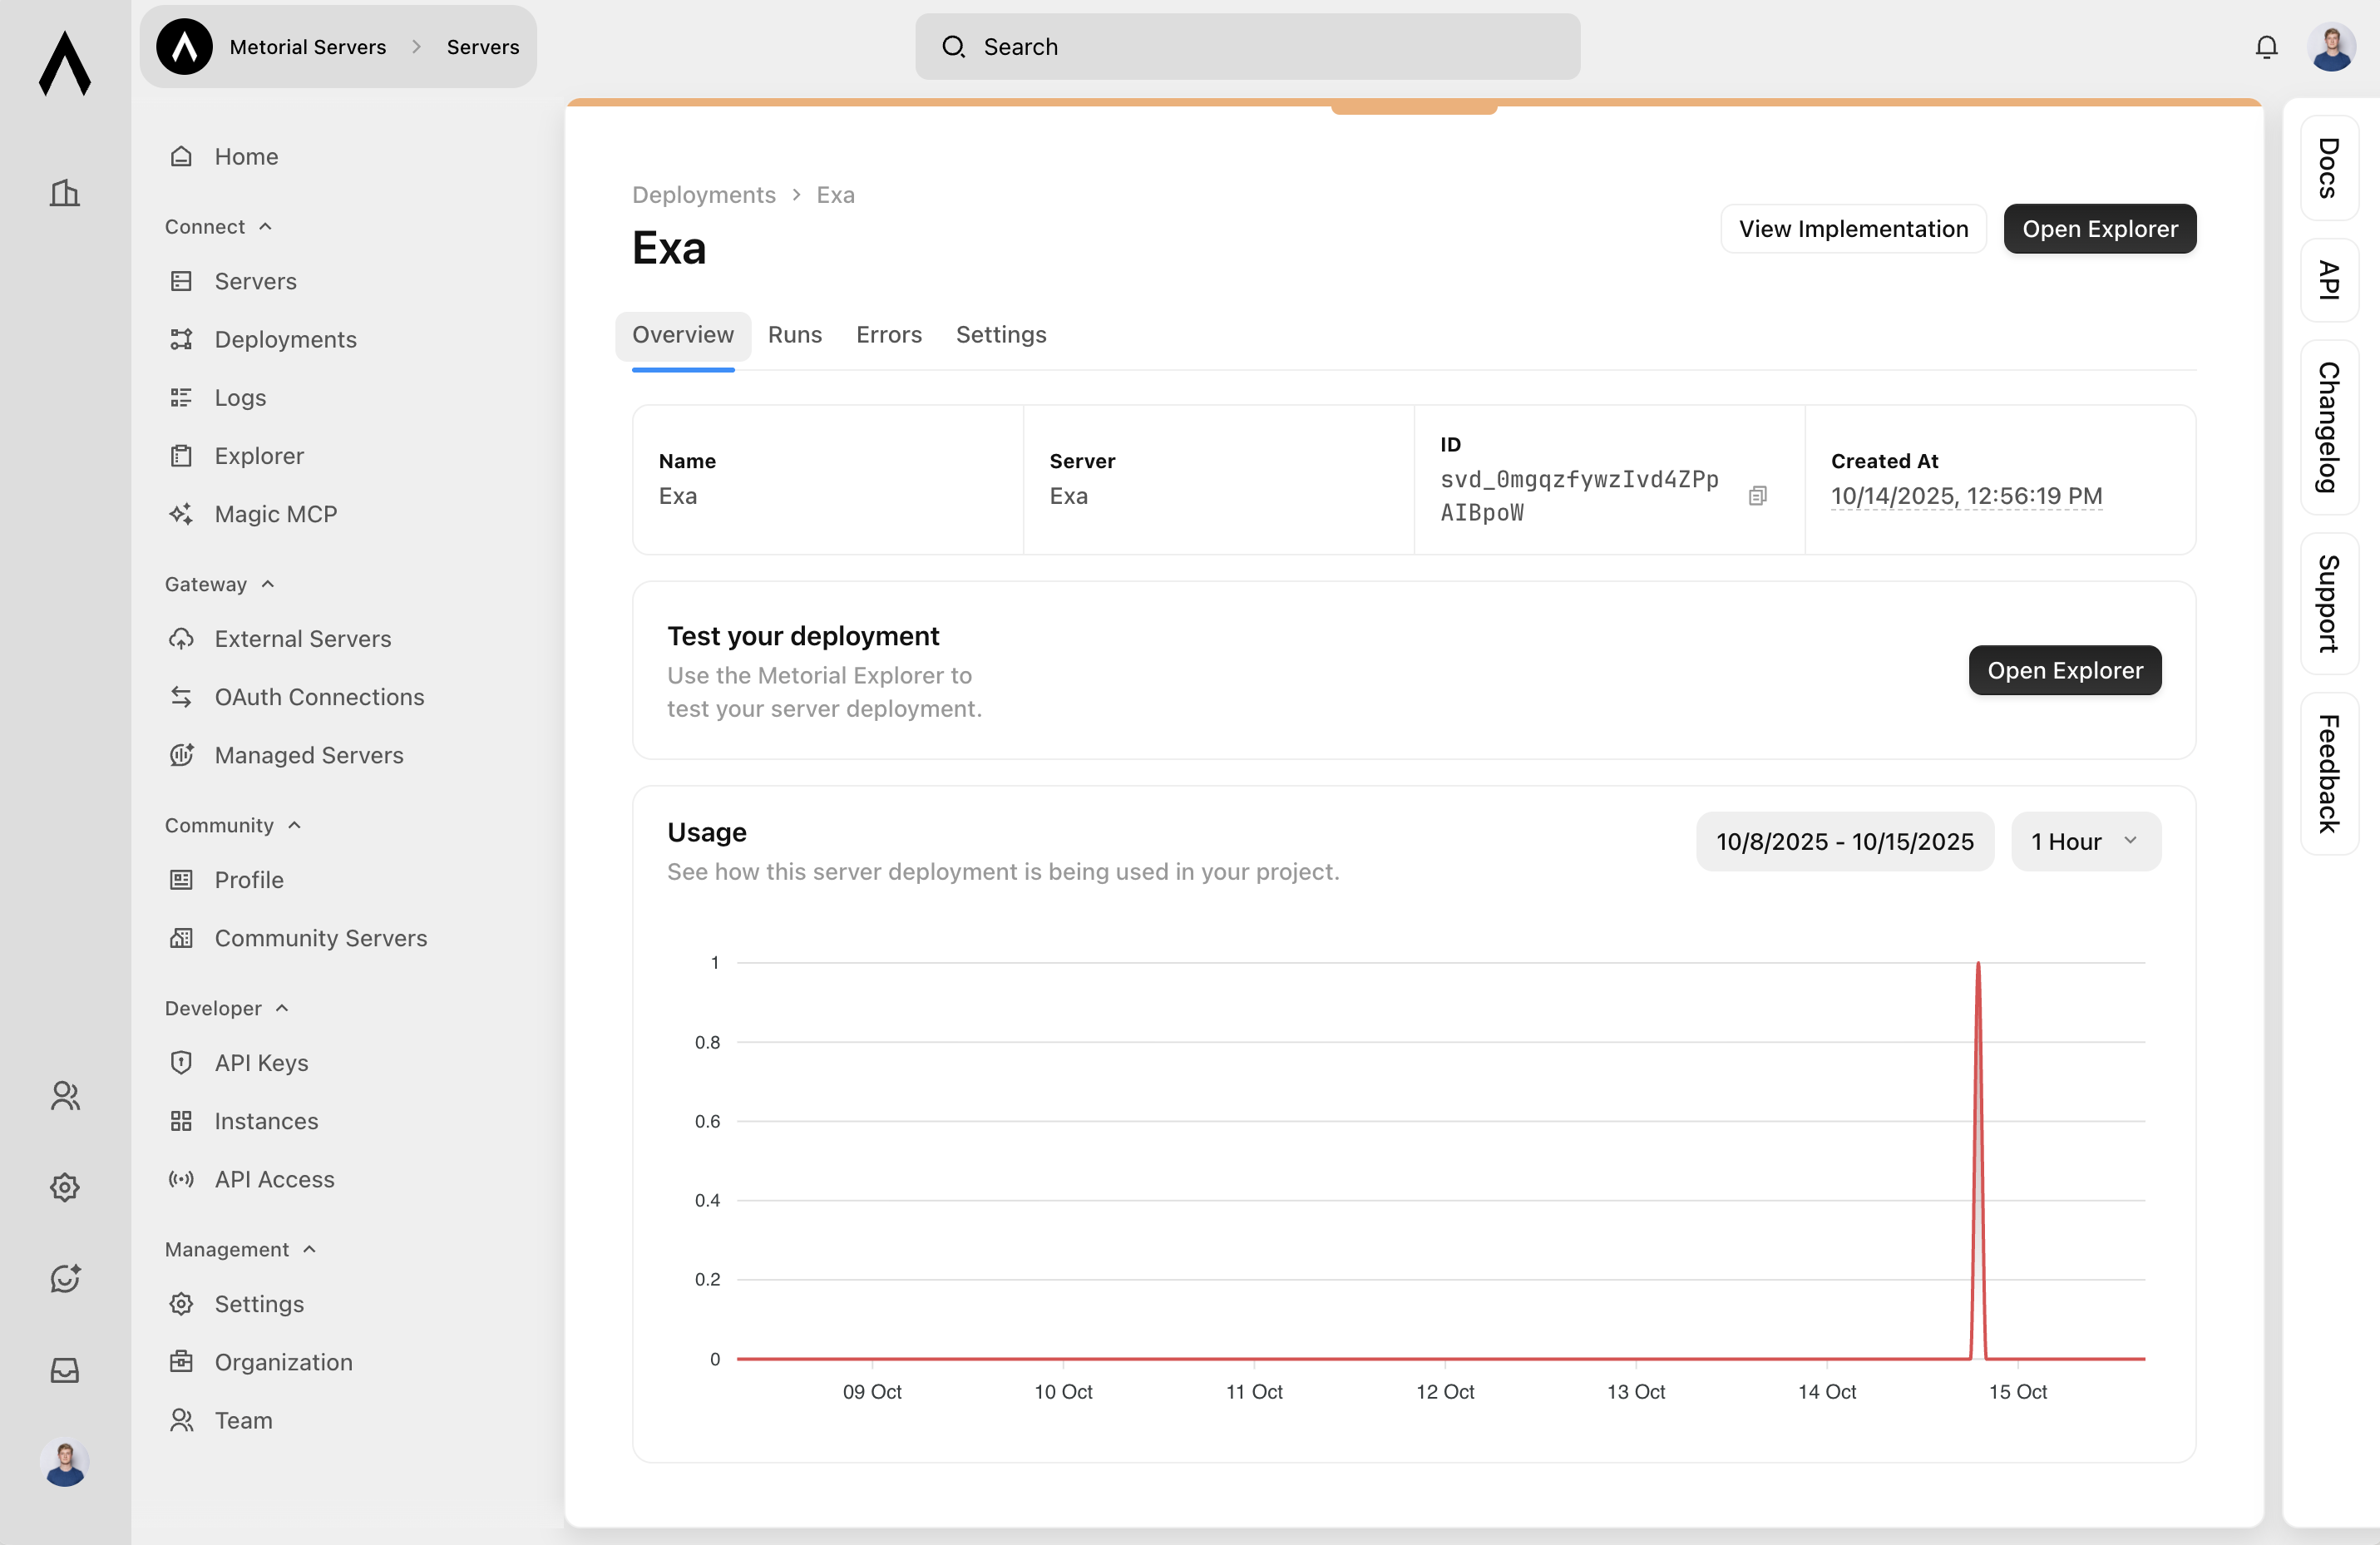Click Open Explorer in the Test your deployment card
The image size is (2380, 1545).
2064,670
